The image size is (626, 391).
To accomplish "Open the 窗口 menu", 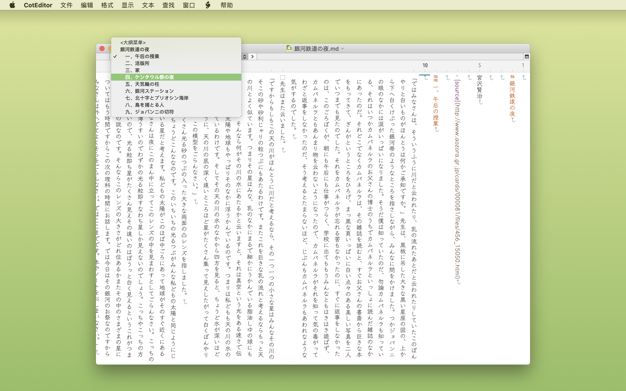I will point(188,5).
